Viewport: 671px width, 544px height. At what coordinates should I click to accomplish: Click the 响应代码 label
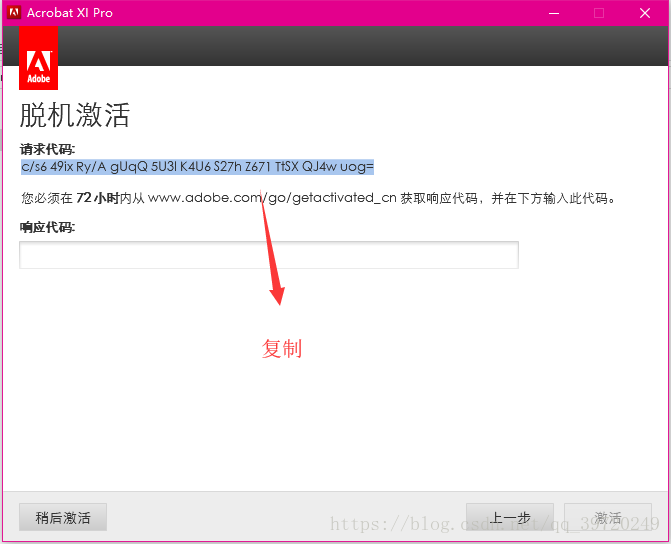point(47,227)
